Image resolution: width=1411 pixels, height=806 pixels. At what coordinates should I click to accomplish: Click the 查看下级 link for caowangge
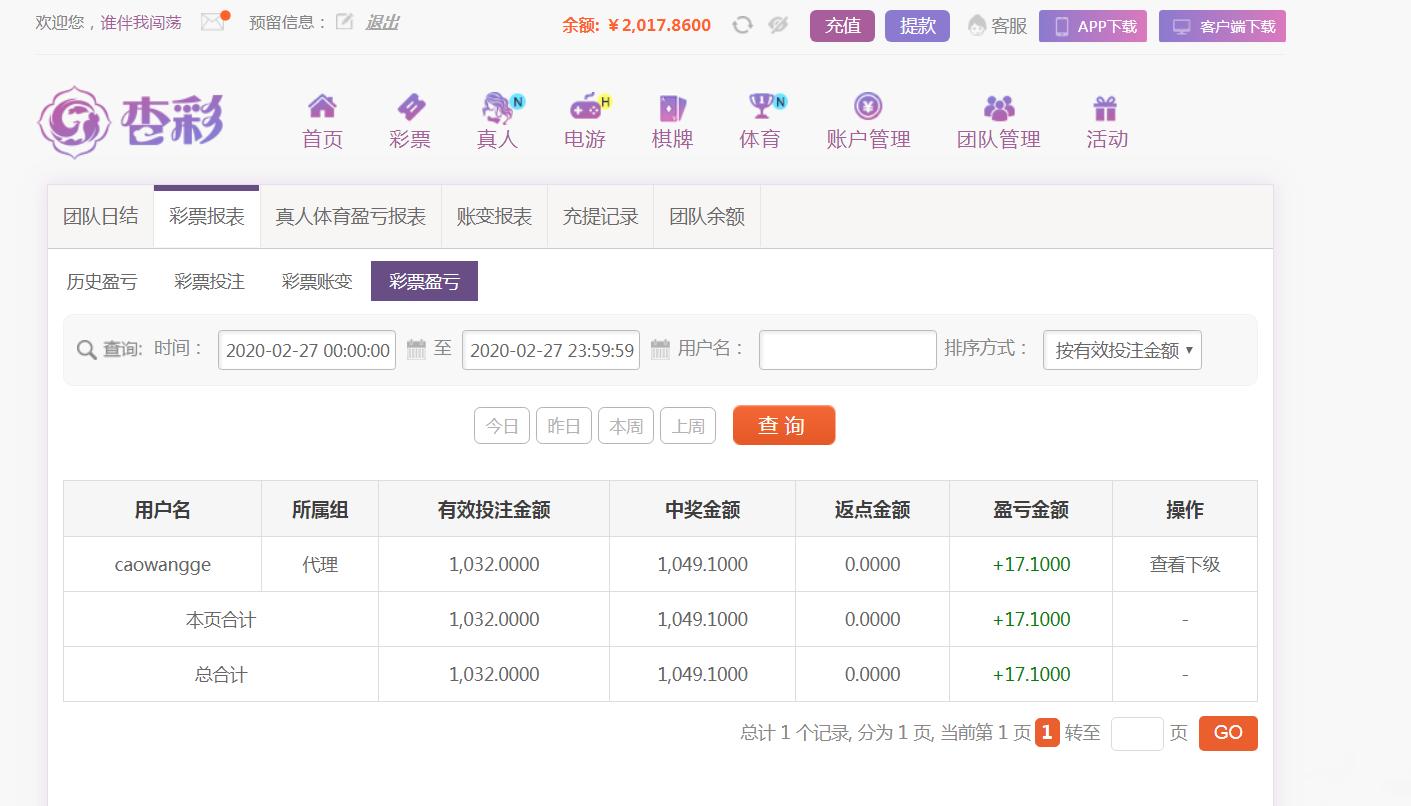coord(1184,564)
